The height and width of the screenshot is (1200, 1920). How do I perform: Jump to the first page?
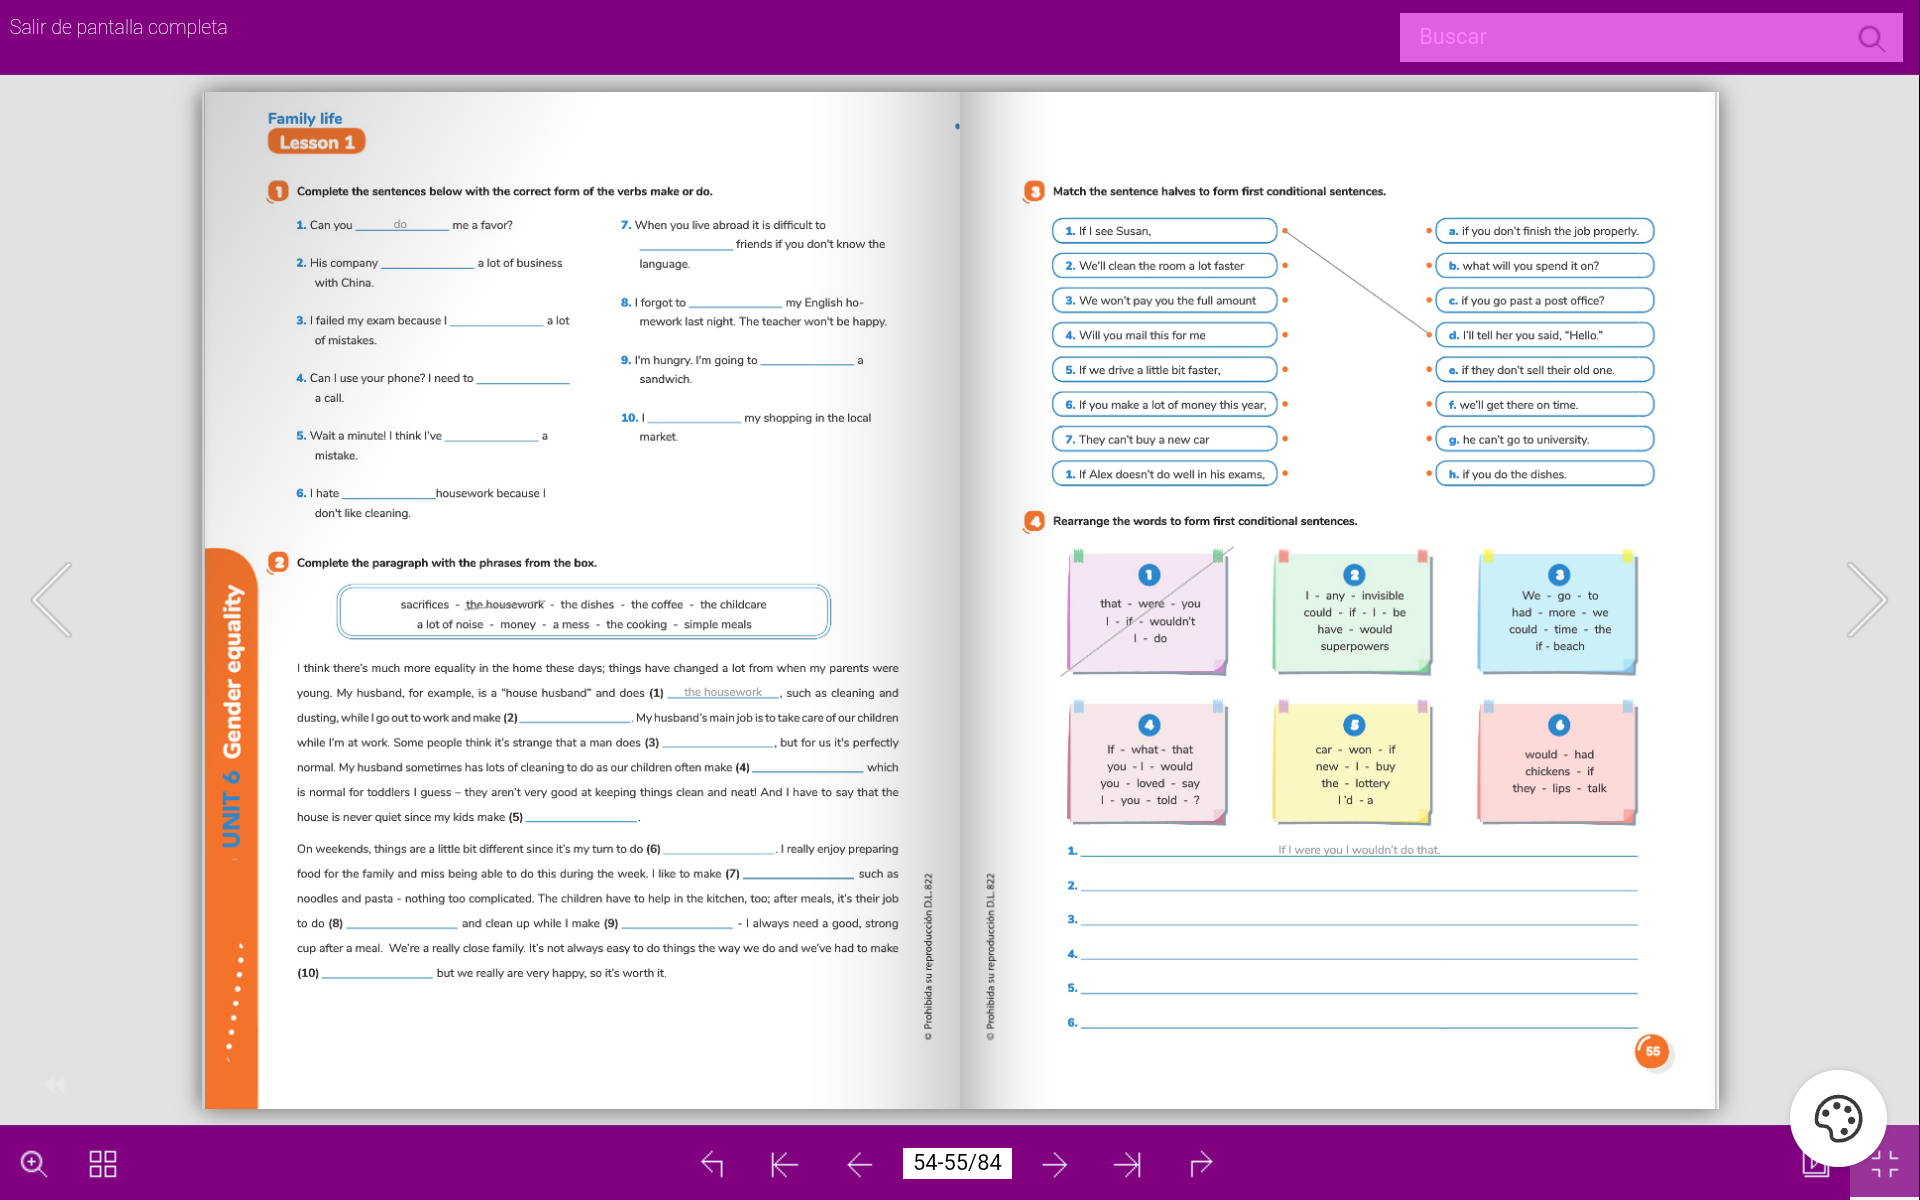[x=785, y=1163]
